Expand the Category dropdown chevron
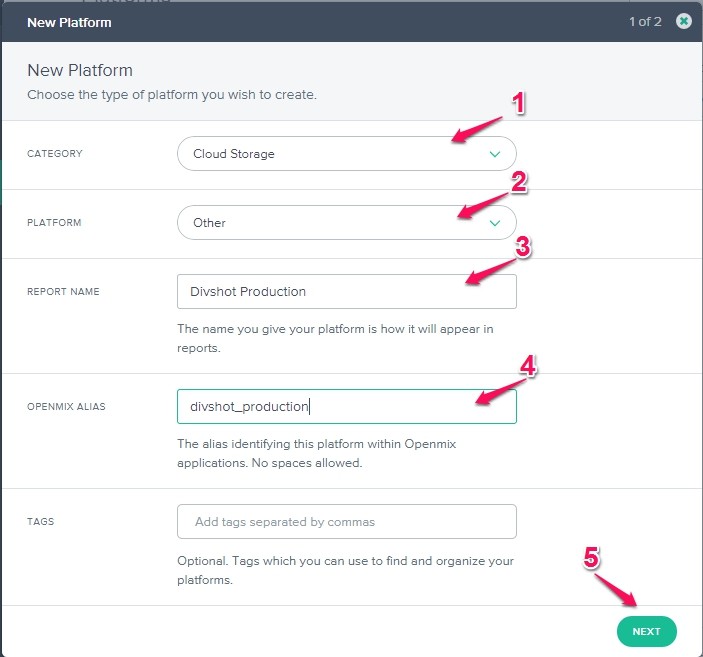This screenshot has width=703, height=657. pyautogui.click(x=494, y=154)
